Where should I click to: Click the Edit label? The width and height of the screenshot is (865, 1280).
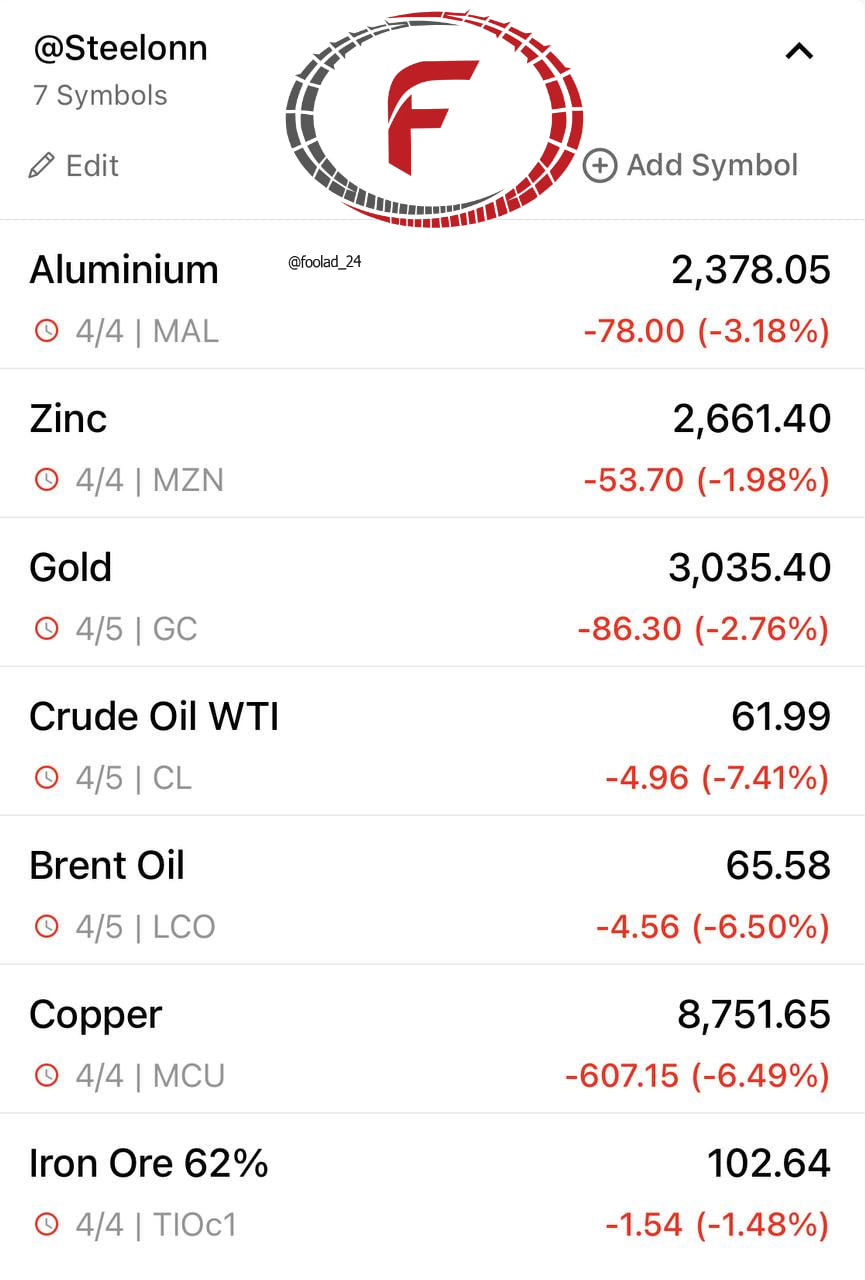[x=92, y=165]
